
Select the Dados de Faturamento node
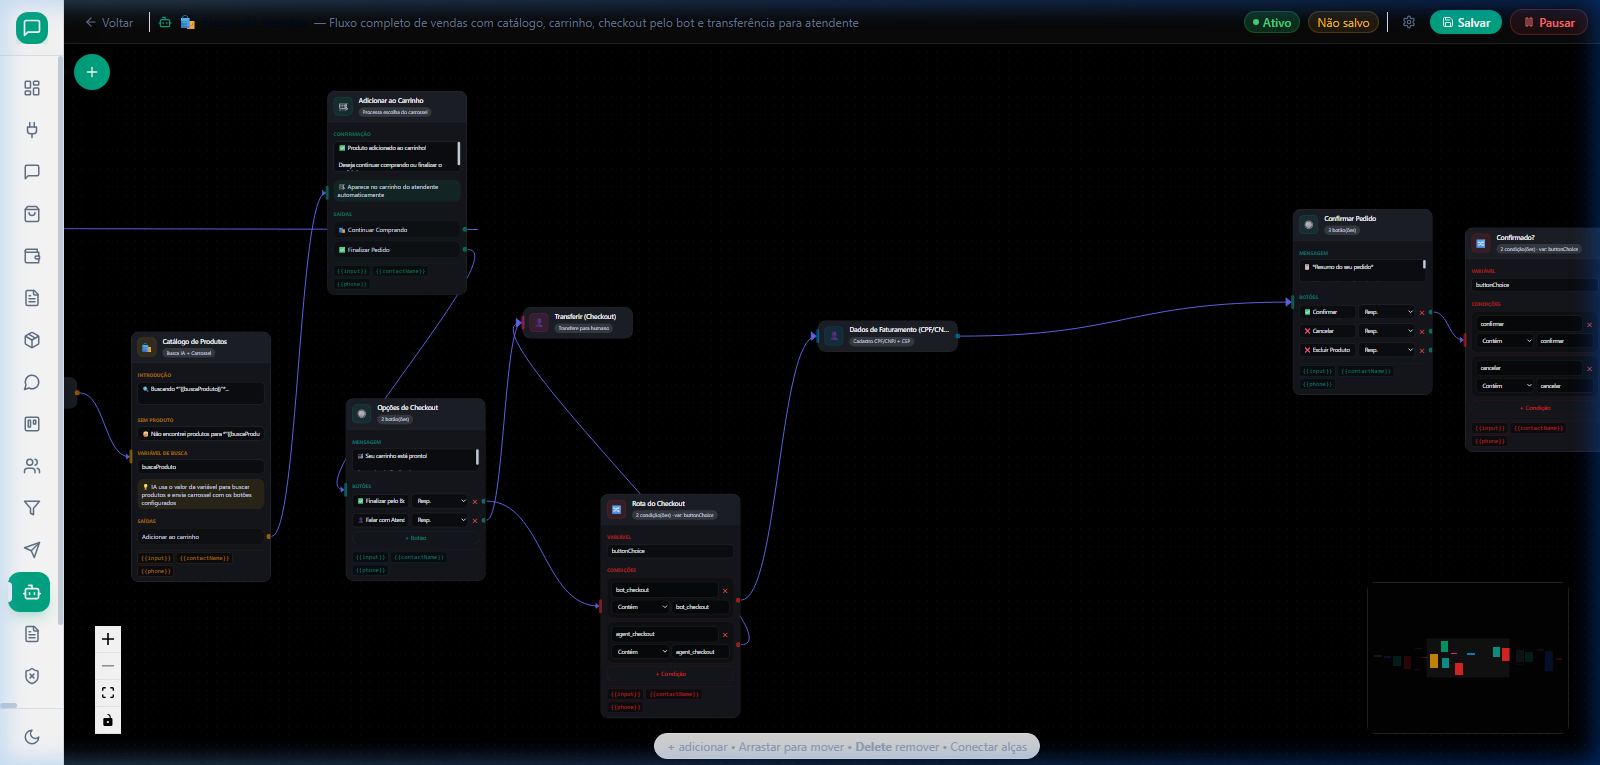click(x=888, y=336)
